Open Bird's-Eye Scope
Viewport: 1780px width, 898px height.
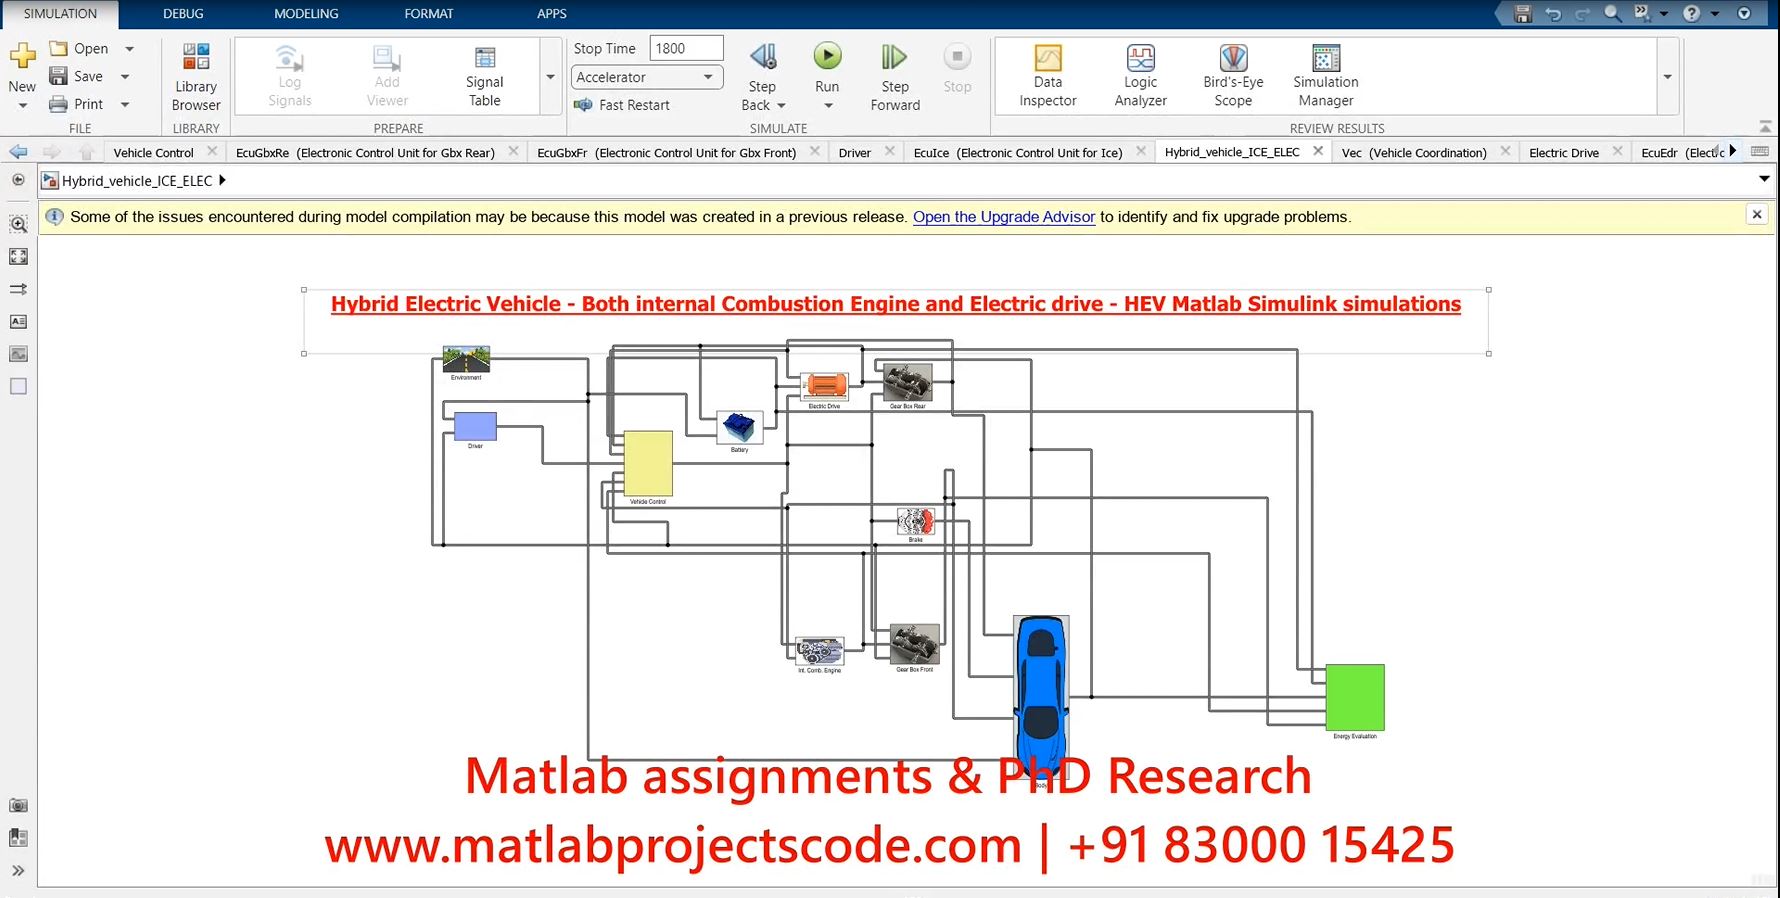pos(1233,76)
